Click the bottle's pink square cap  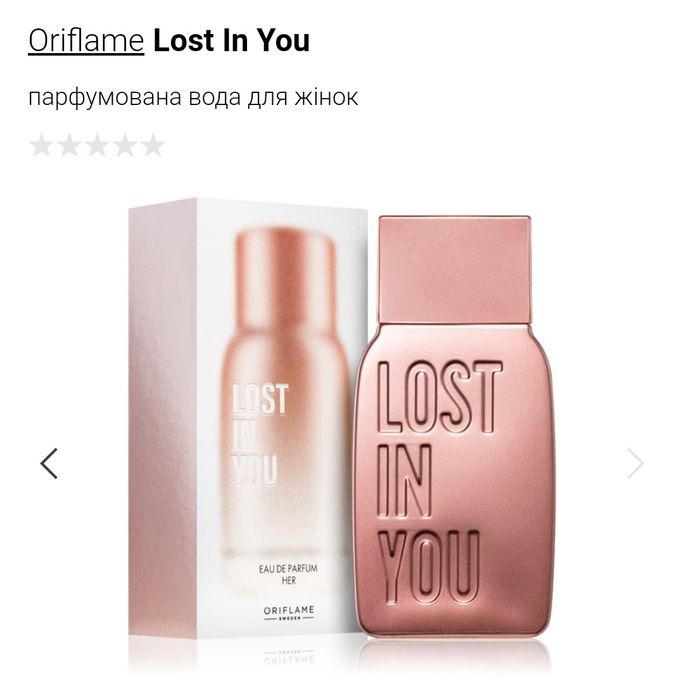[454, 270]
